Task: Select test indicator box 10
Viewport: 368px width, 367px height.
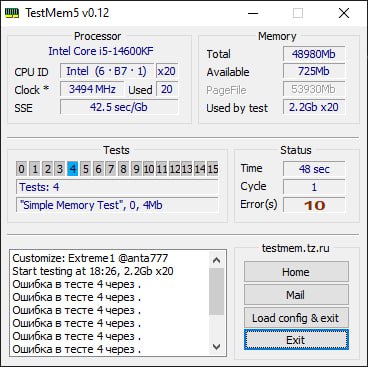Action: 149,169
